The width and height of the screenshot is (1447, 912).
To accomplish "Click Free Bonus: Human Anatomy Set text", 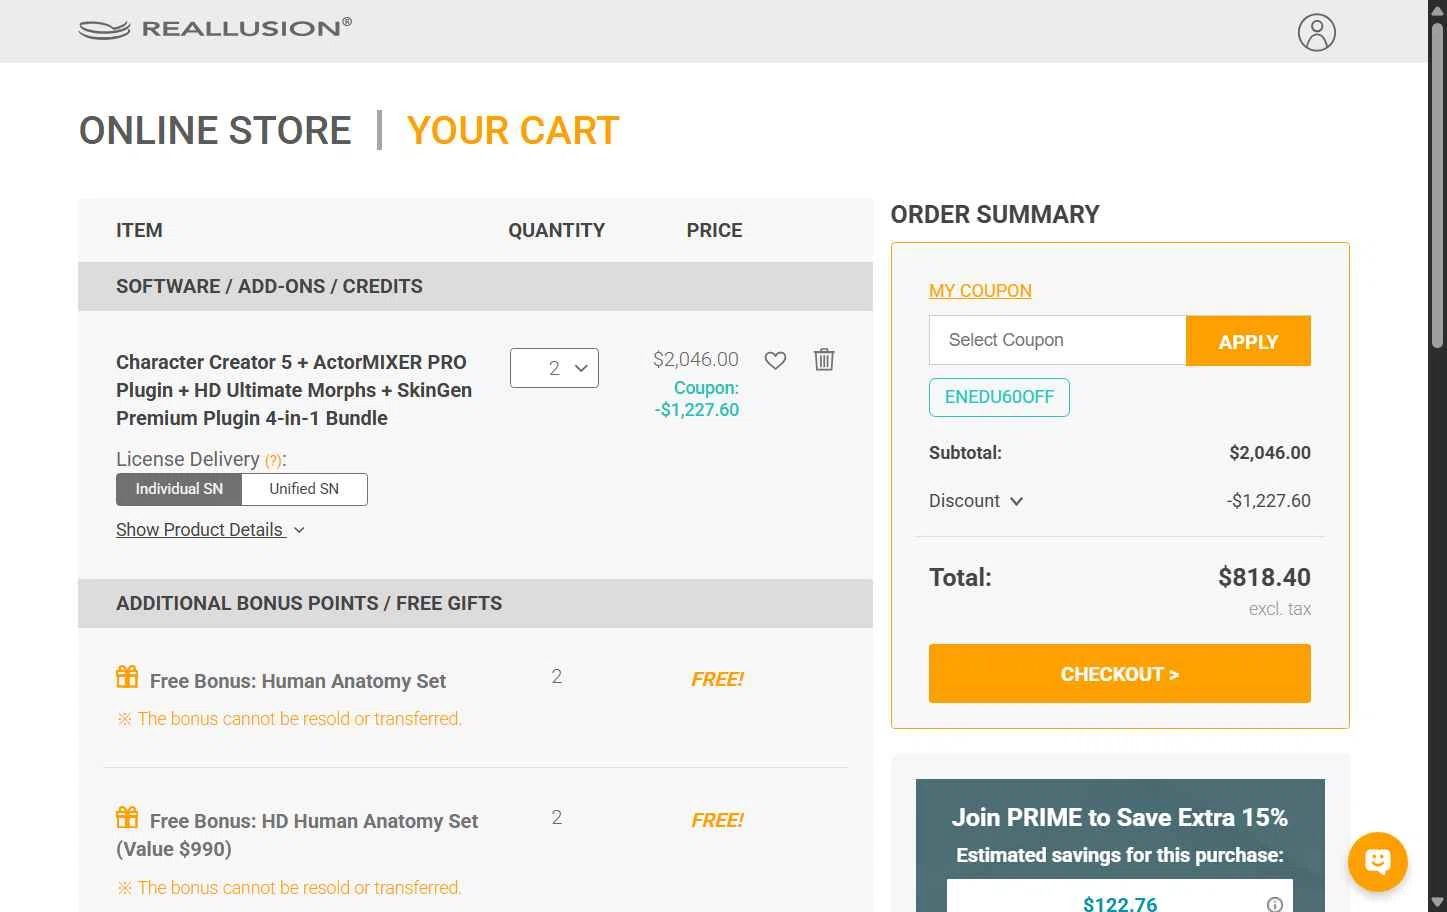I will coord(298,681).
